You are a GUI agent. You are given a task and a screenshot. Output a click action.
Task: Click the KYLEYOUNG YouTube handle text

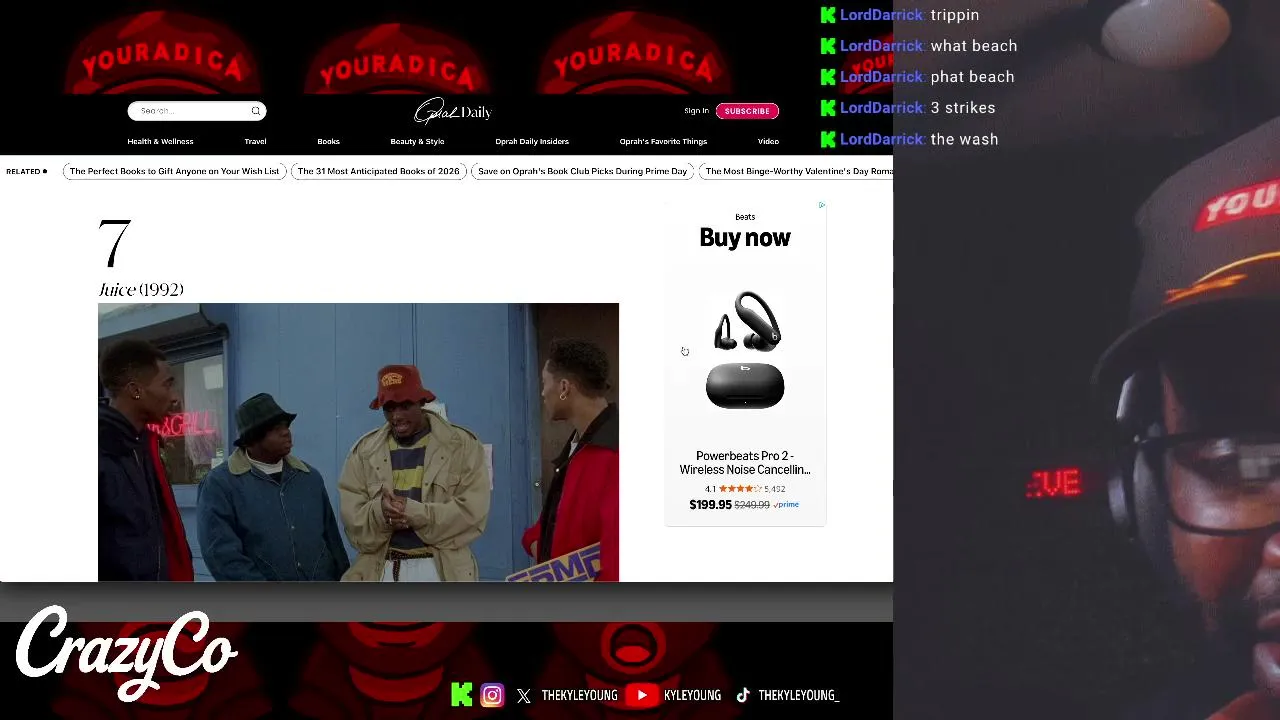tap(692, 695)
